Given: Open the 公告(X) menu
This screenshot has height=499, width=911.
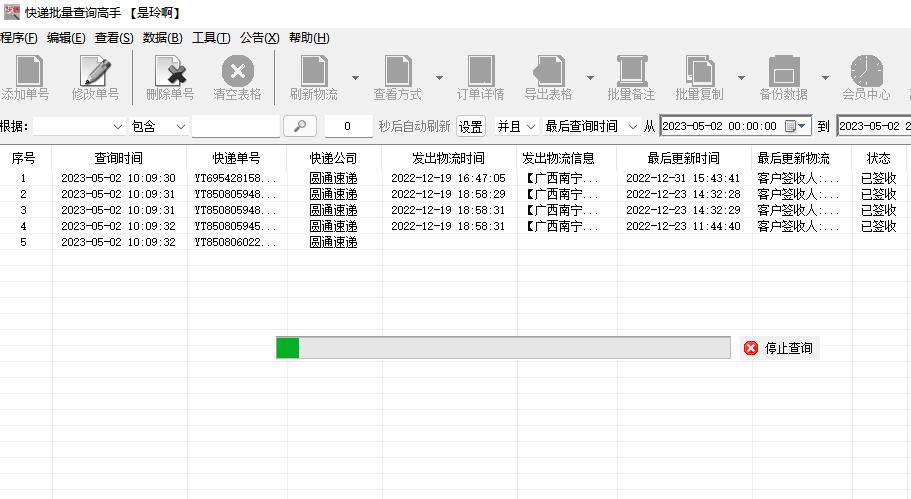Looking at the screenshot, I should click(260, 38).
